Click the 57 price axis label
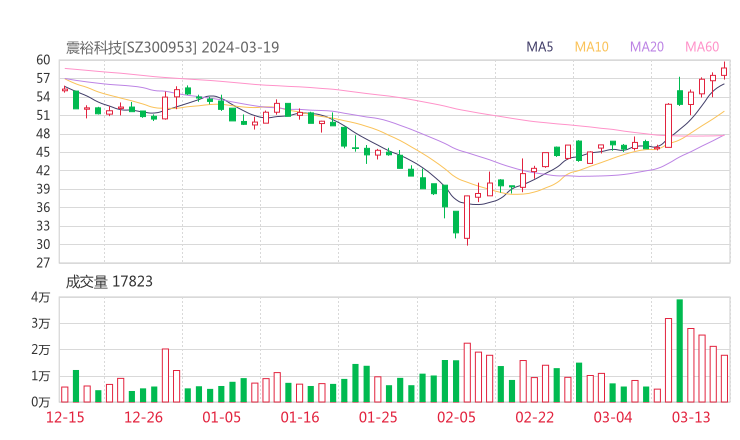This screenshot has height=440, width=740. (x=43, y=78)
